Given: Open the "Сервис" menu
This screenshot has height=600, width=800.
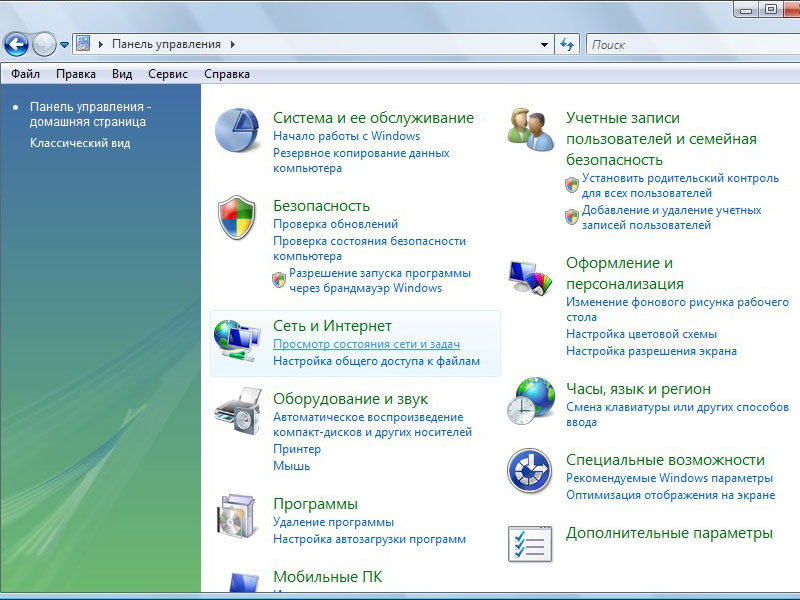Looking at the screenshot, I should click(x=167, y=74).
